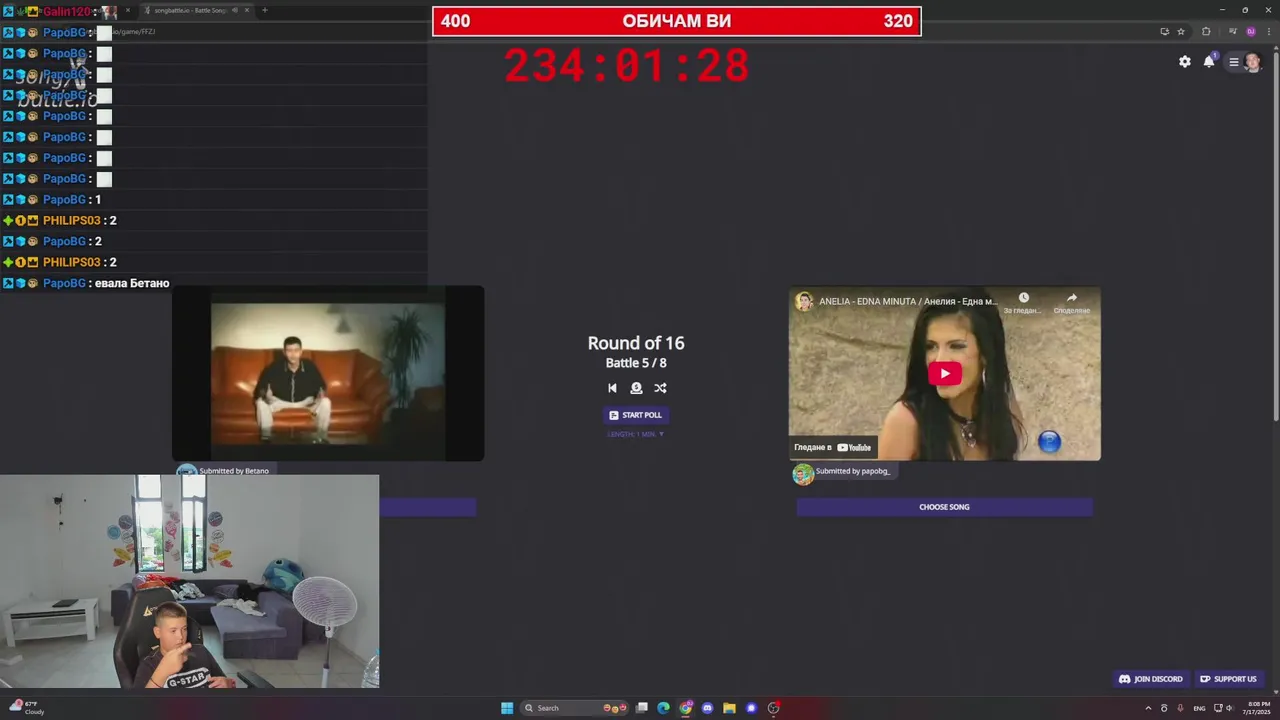
Task: Open songbattle settings gear icon
Action: tap(1185, 62)
